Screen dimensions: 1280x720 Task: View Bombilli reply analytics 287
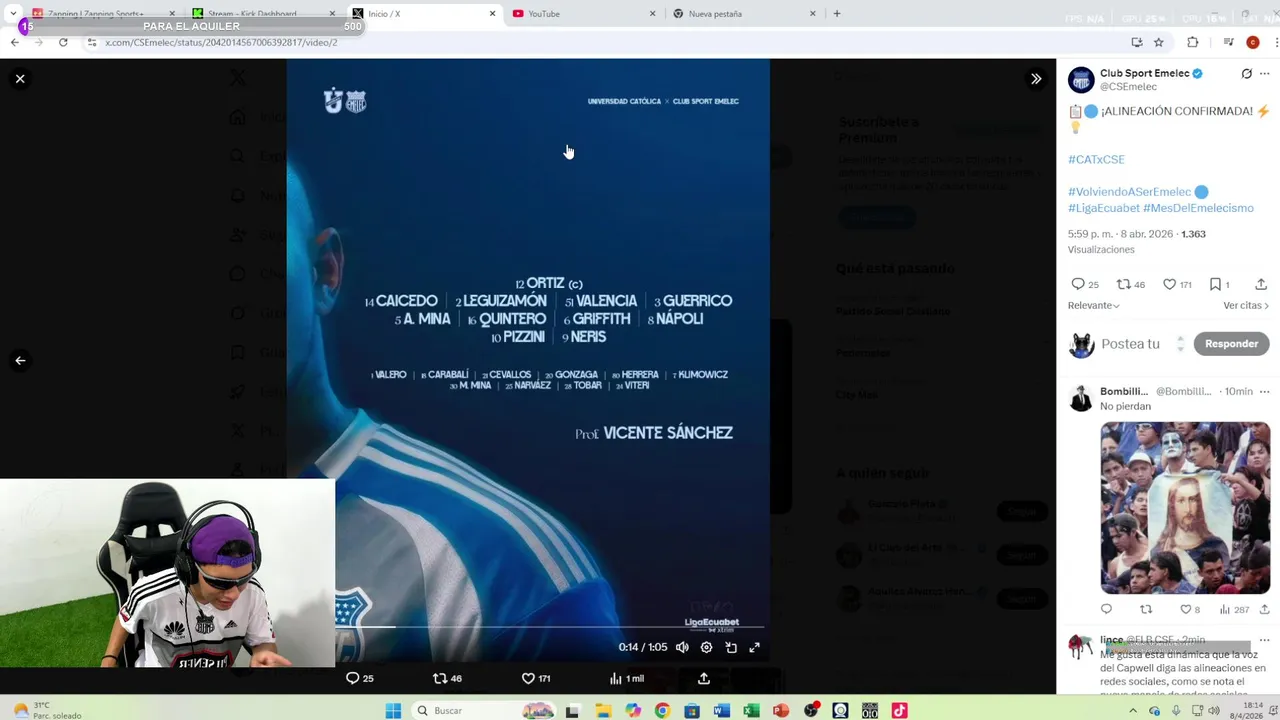(1234, 609)
